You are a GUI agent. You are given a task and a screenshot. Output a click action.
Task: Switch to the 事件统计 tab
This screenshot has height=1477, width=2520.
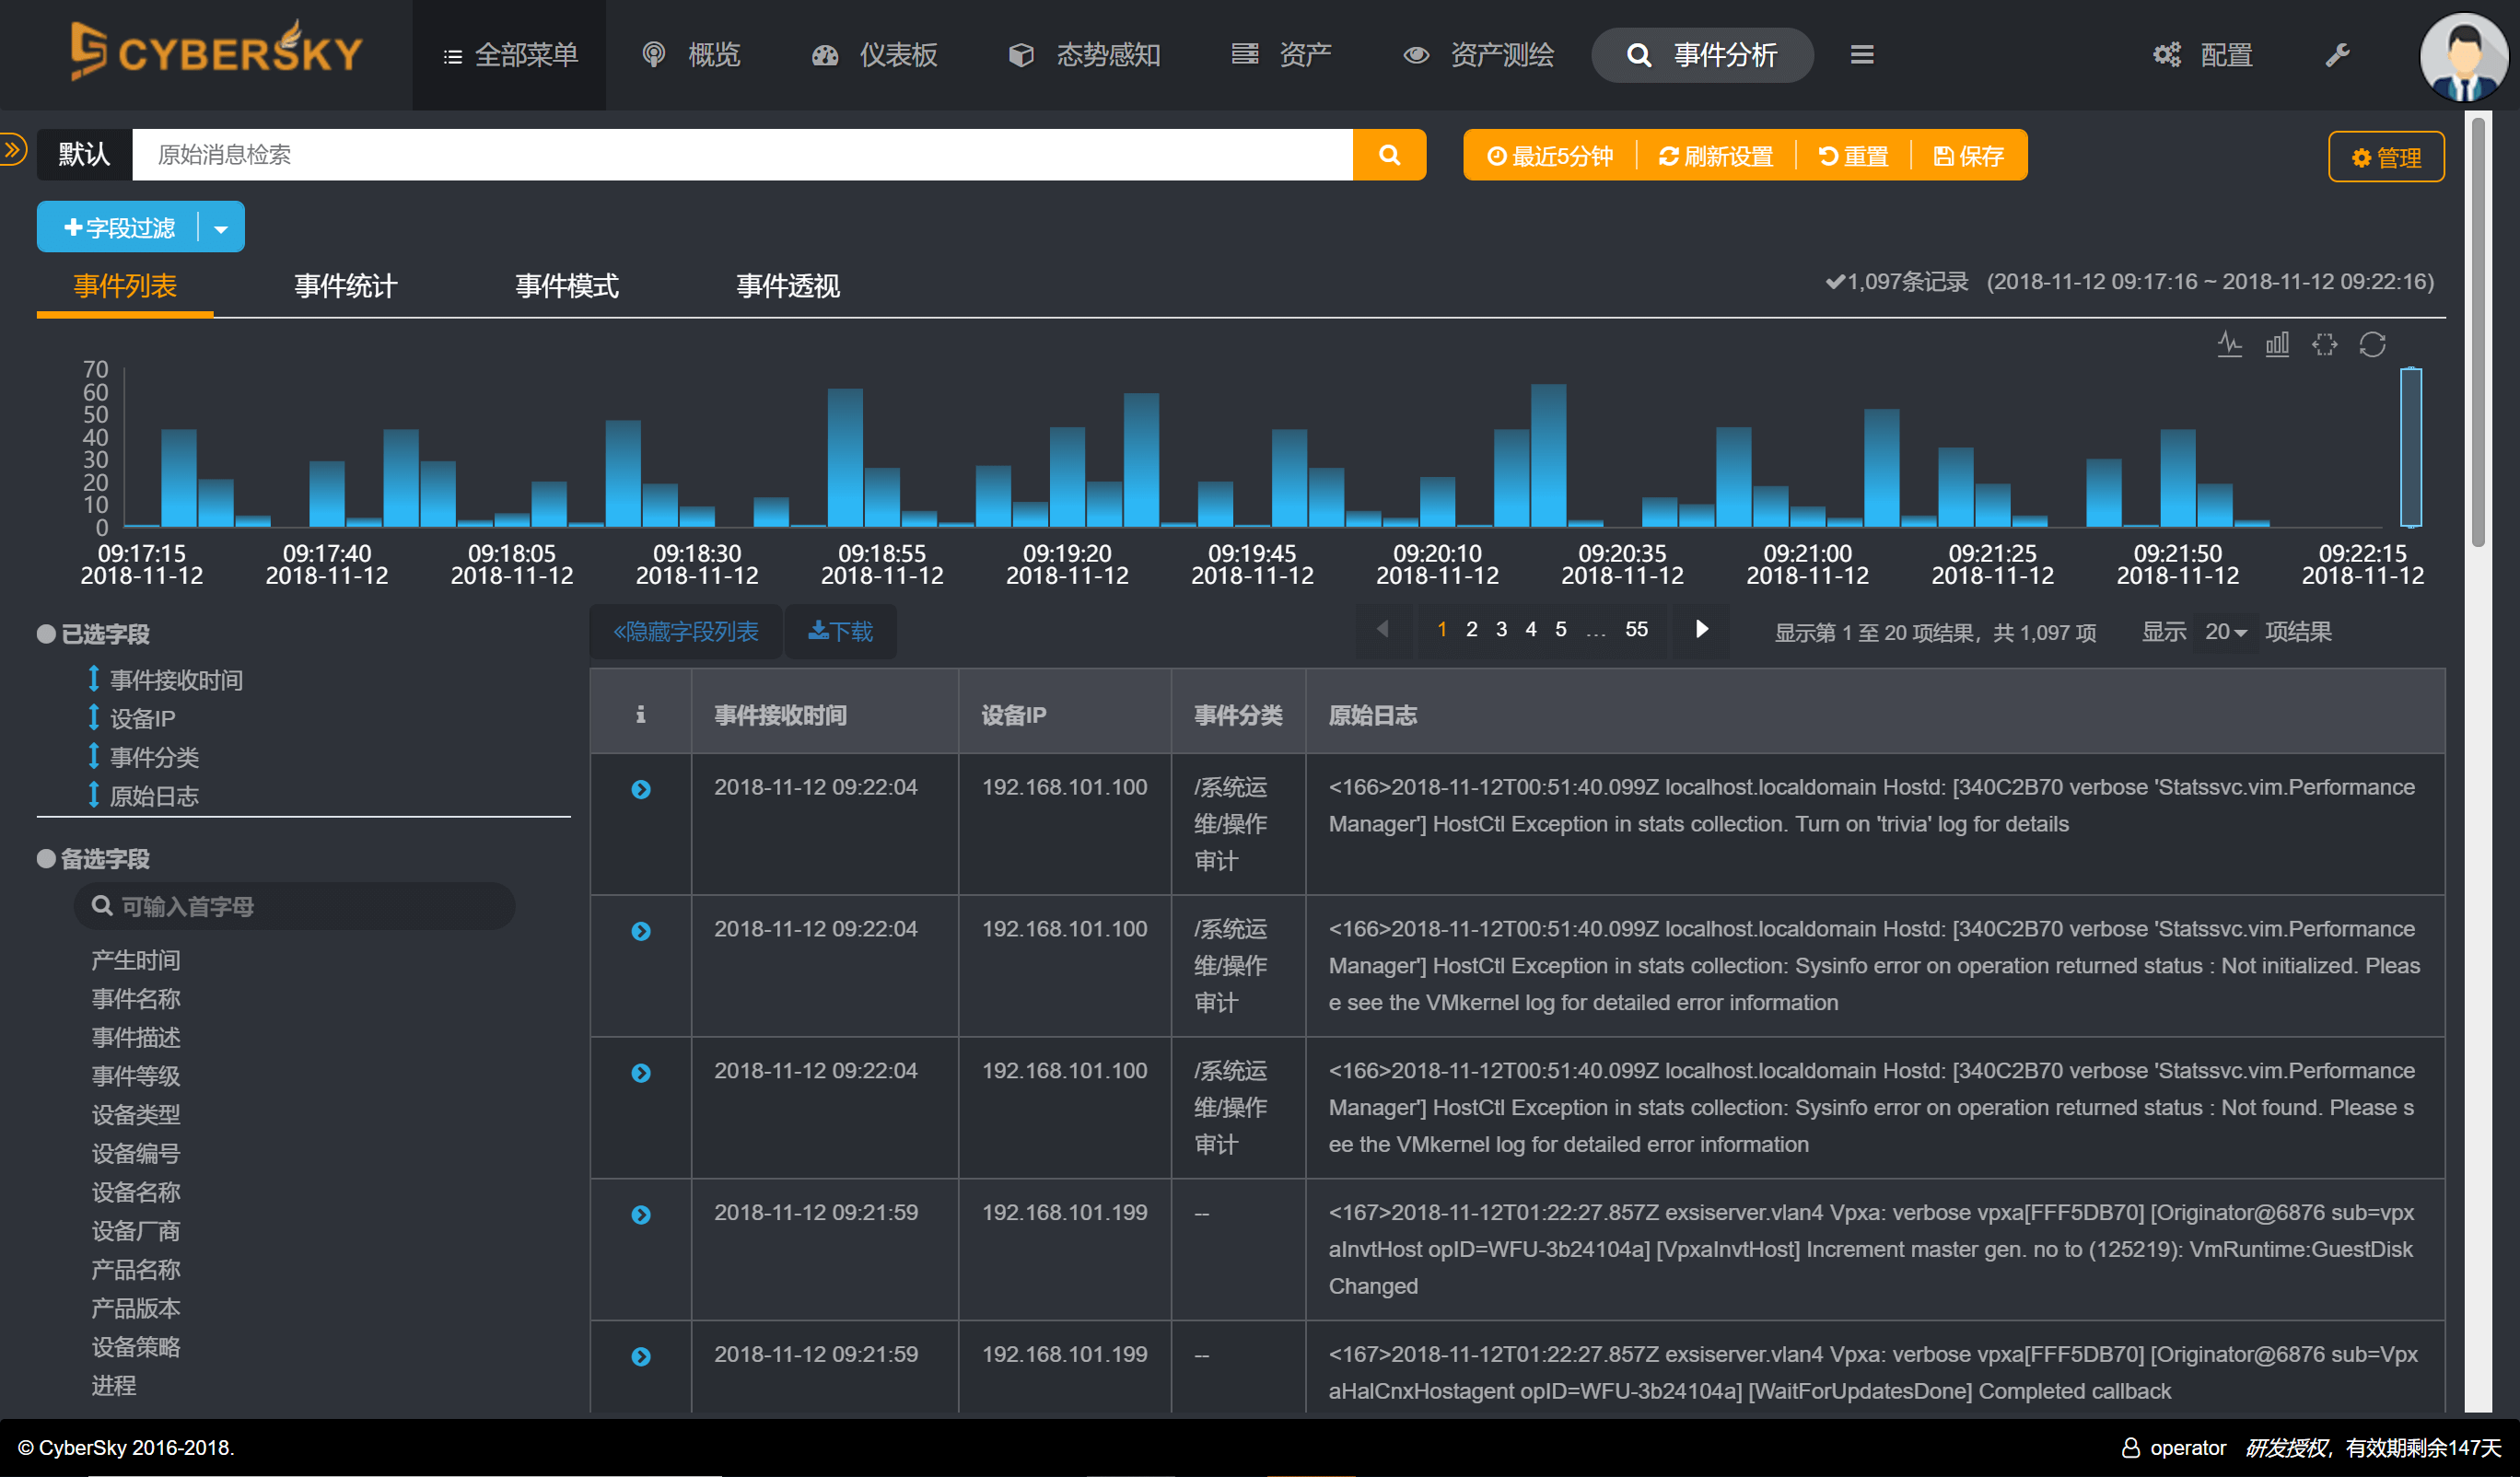tap(345, 286)
